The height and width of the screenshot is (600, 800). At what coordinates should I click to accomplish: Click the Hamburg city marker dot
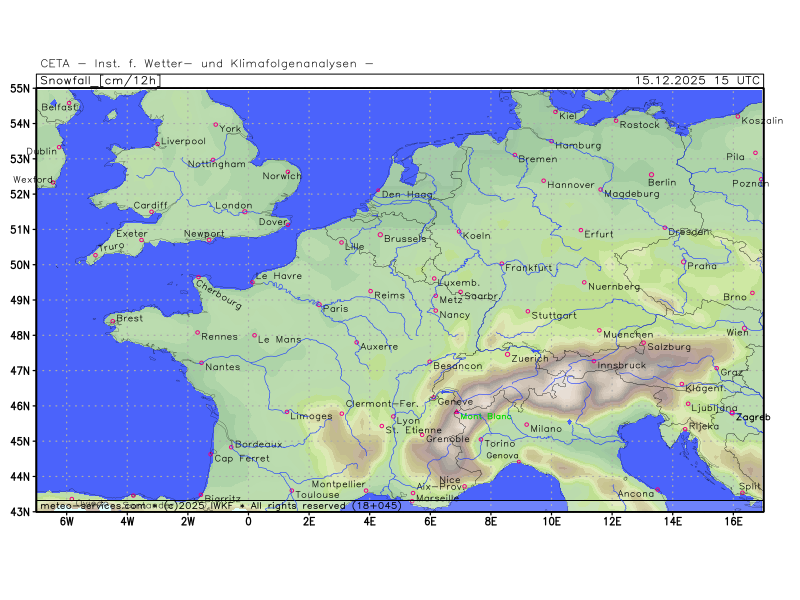551,141
